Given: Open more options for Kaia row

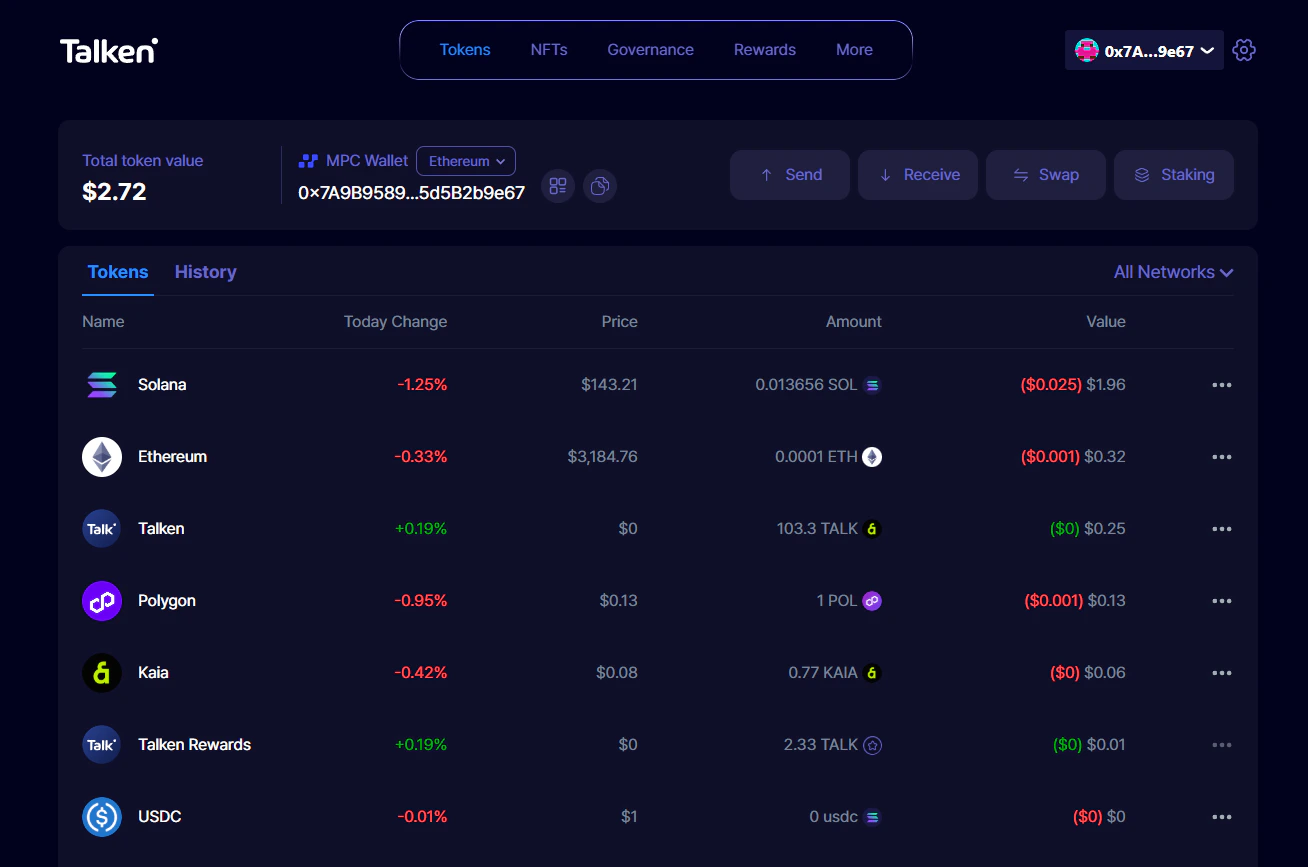Looking at the screenshot, I should tap(1222, 673).
